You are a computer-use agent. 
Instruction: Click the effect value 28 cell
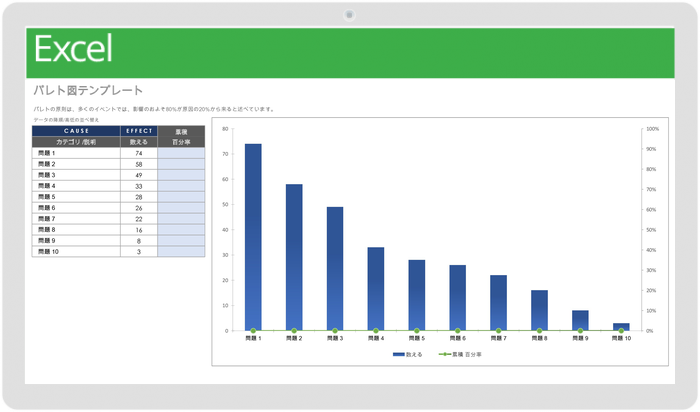(139, 197)
